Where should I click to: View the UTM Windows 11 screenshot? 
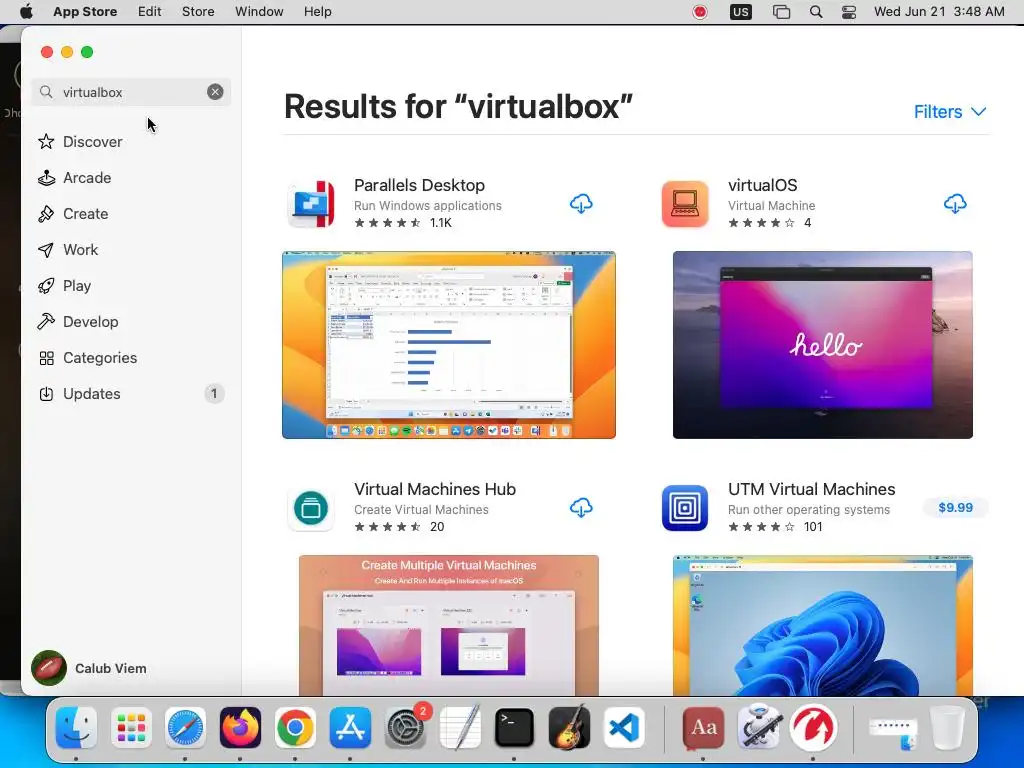tap(823, 625)
